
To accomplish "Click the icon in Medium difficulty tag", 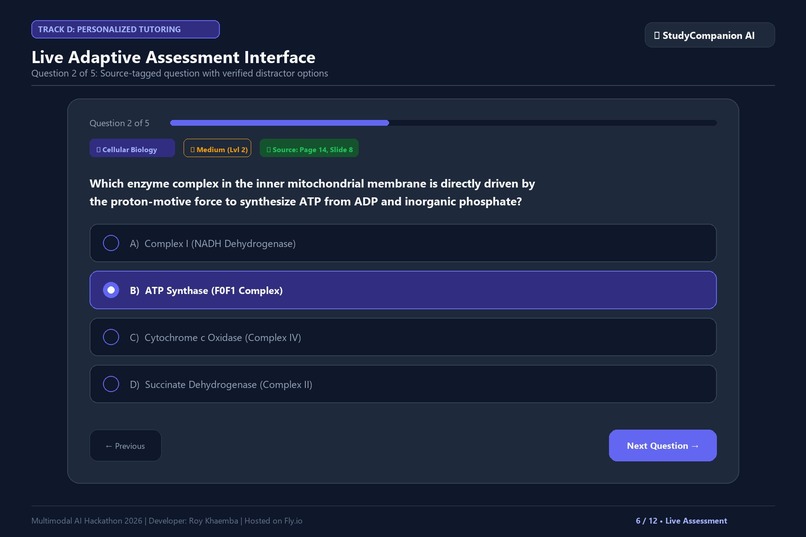I will click(192, 150).
